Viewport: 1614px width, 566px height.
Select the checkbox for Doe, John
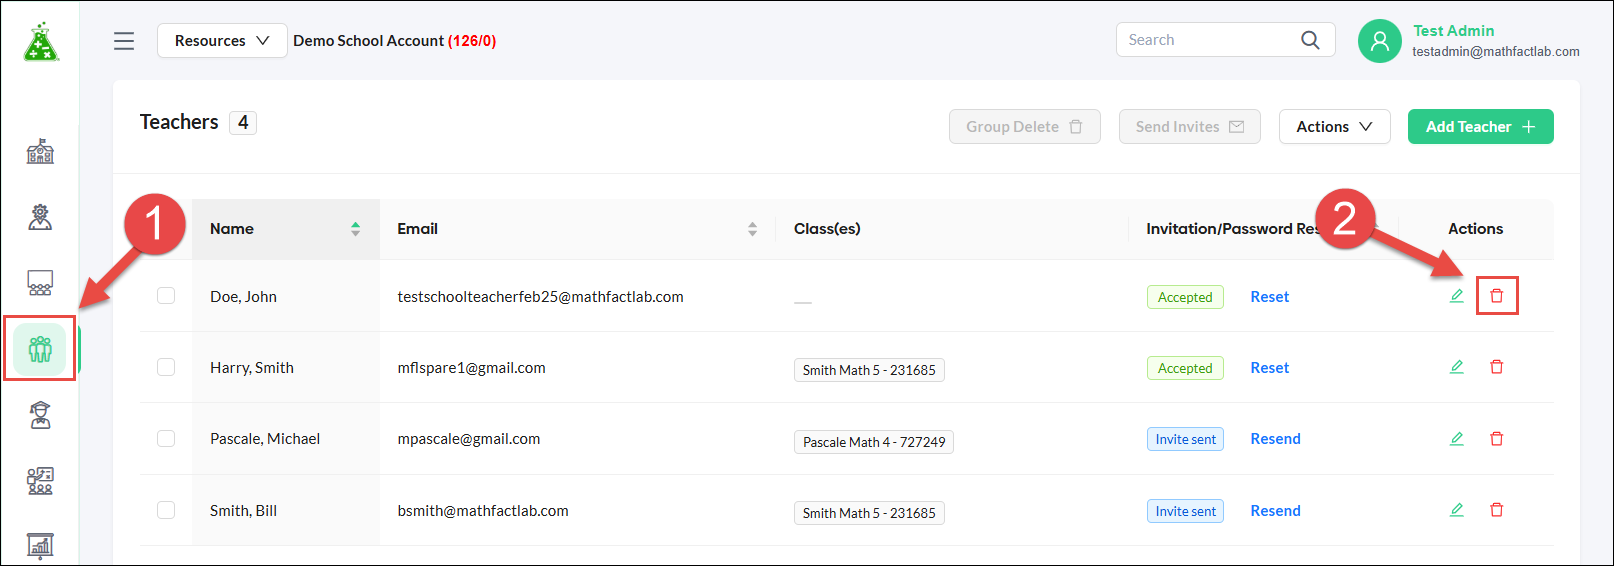click(166, 296)
